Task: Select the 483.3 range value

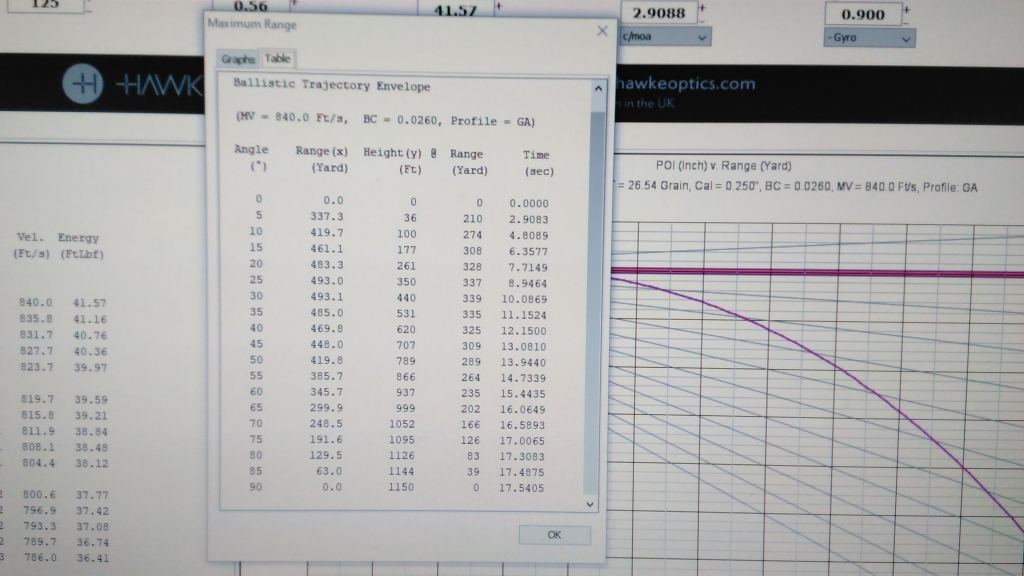Action: click(x=327, y=265)
